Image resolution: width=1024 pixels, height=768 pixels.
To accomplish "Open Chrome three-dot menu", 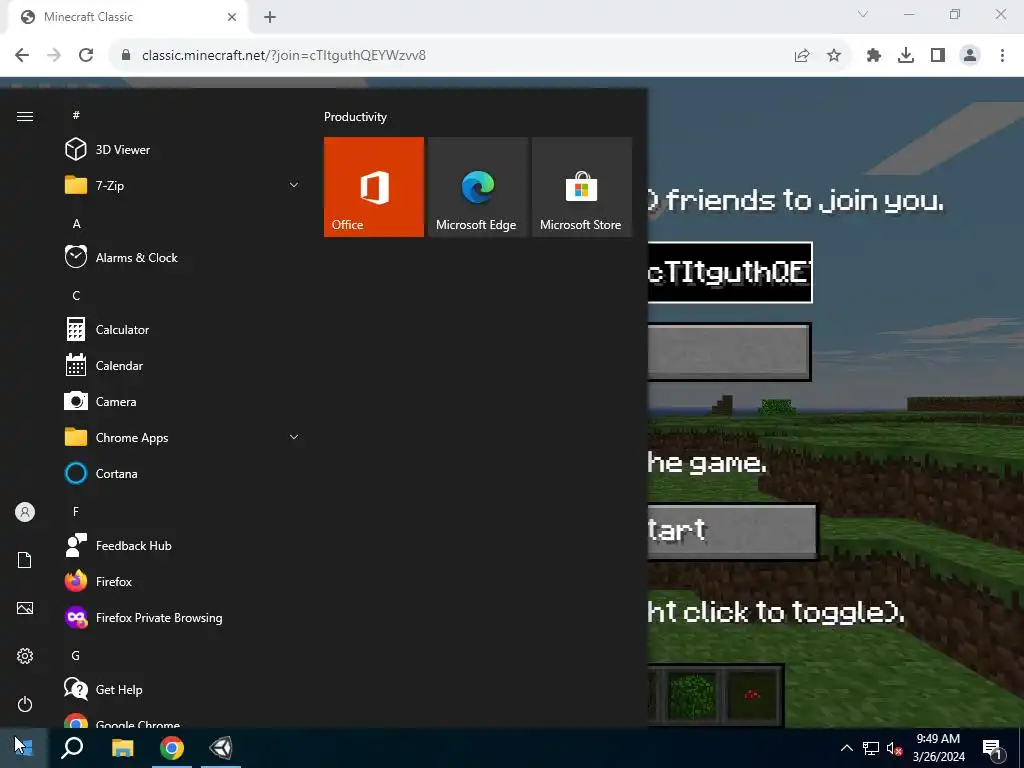I will coord(1002,56).
